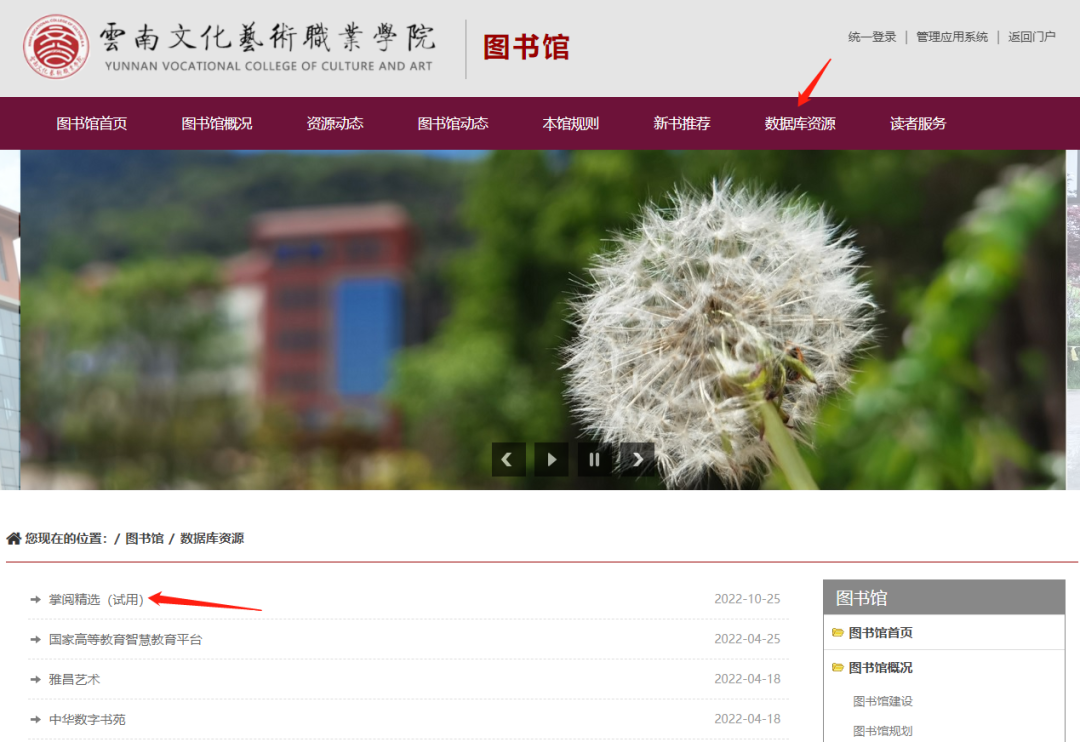The image size is (1080, 742).
Task: Expand the 图书馆概况 sidebar folder
Action: (838, 668)
